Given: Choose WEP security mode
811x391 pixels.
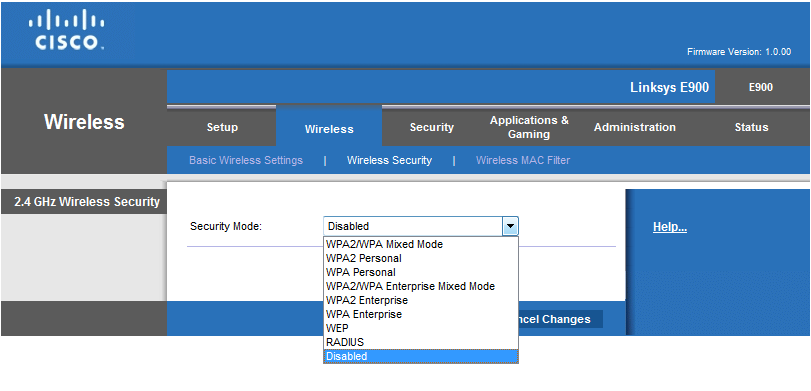Looking at the screenshot, I should coord(420,328).
